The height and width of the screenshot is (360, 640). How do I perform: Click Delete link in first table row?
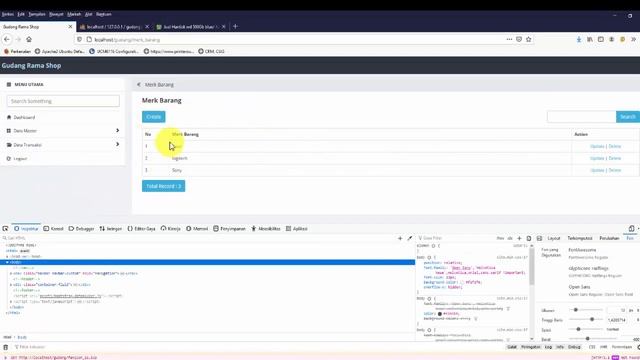pyautogui.click(x=615, y=147)
